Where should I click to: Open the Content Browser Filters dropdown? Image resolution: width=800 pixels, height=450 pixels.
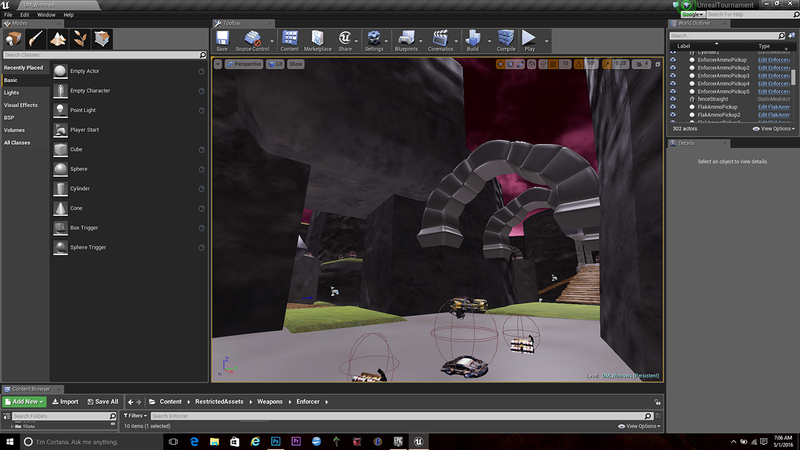(x=133, y=415)
